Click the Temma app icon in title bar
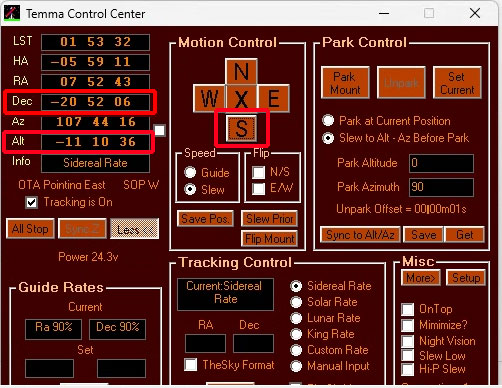 tap(12, 13)
